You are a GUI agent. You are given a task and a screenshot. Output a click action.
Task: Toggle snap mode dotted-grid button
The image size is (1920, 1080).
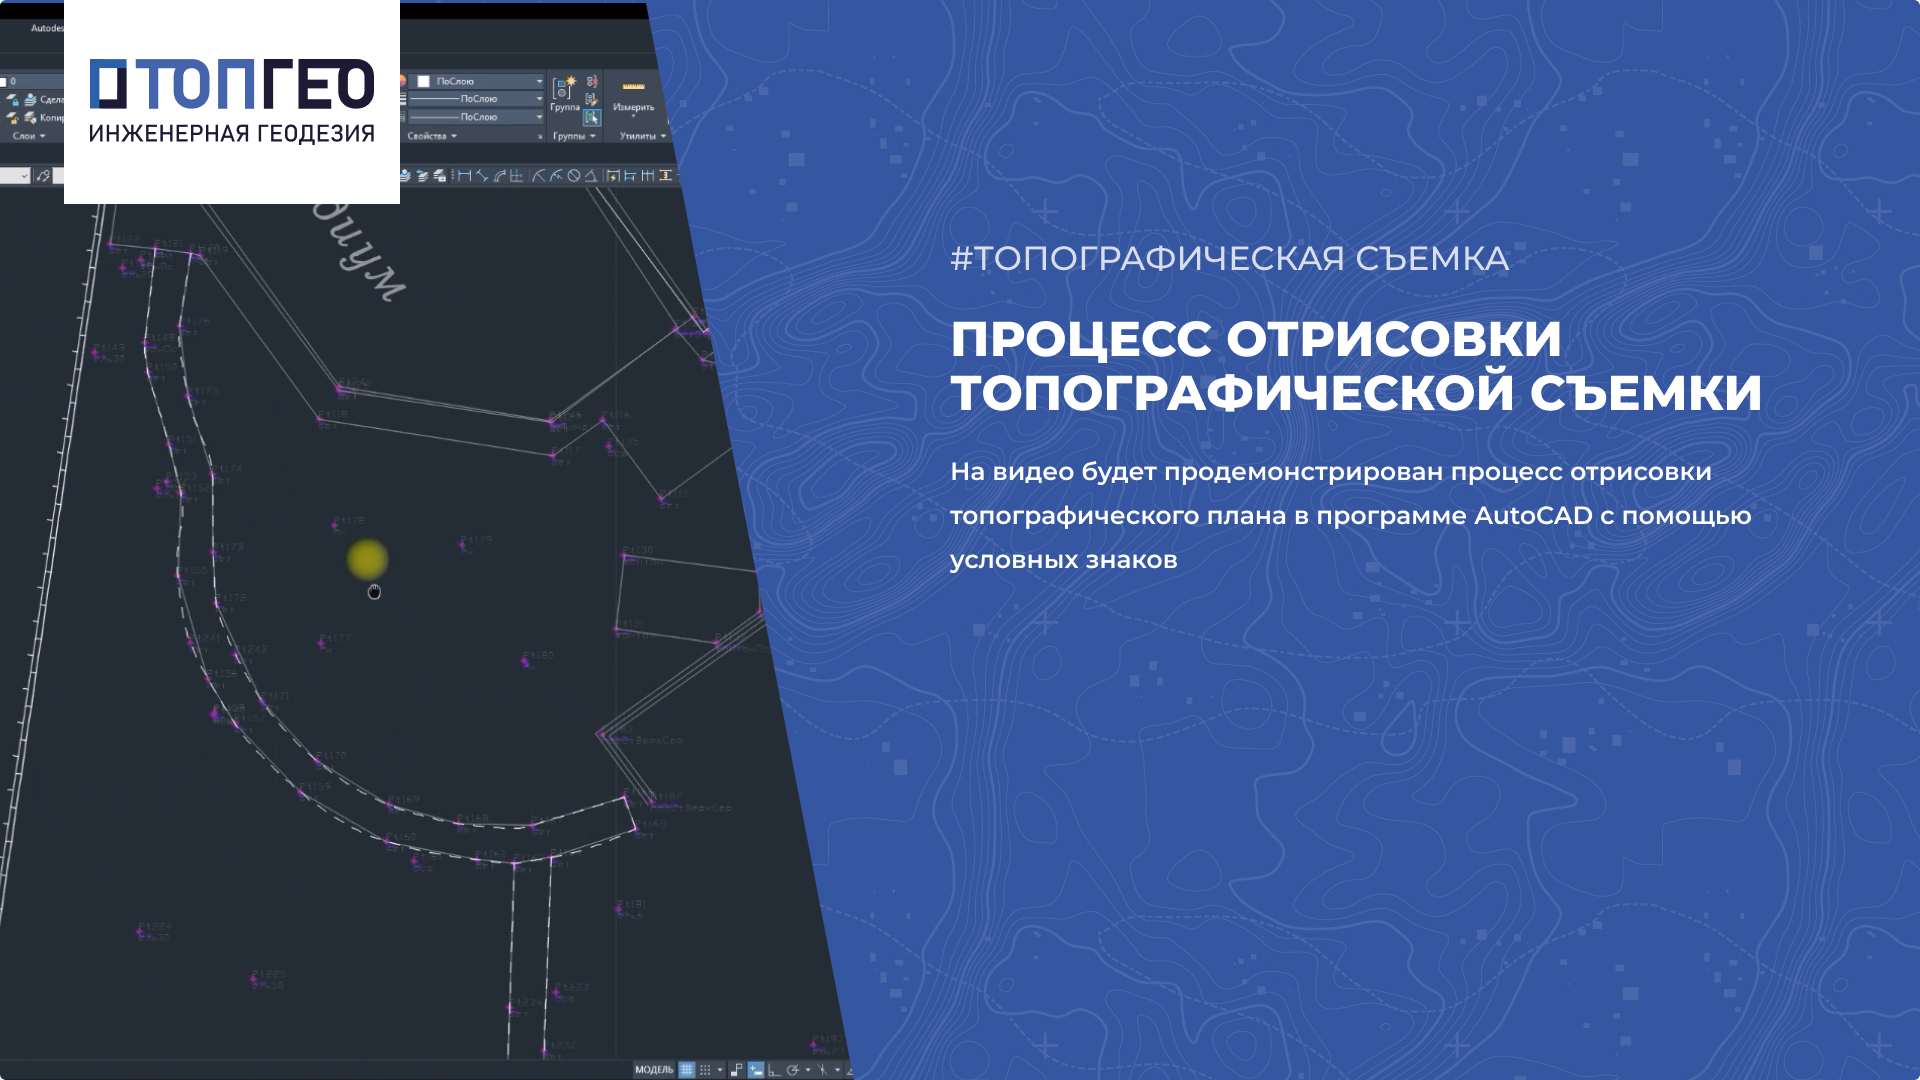[x=705, y=1070]
